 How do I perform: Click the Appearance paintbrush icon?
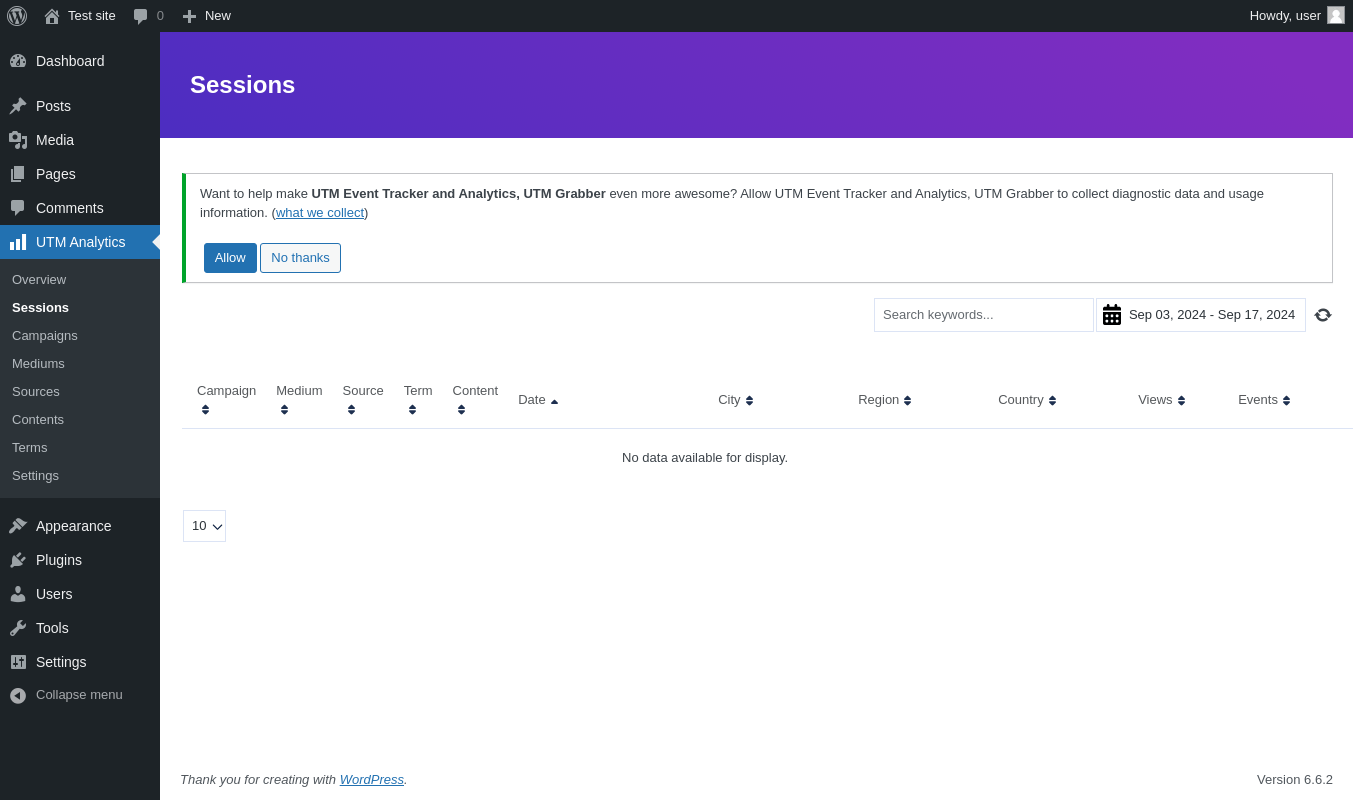tap(18, 526)
